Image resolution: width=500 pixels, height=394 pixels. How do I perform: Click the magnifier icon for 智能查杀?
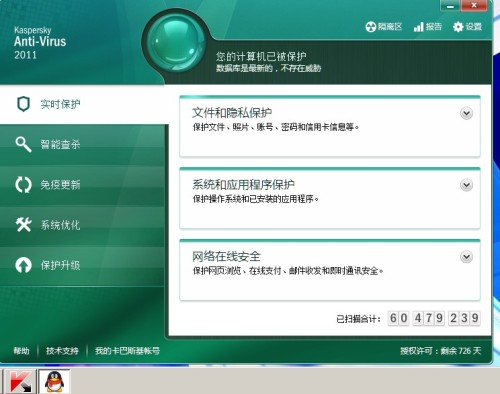point(23,144)
